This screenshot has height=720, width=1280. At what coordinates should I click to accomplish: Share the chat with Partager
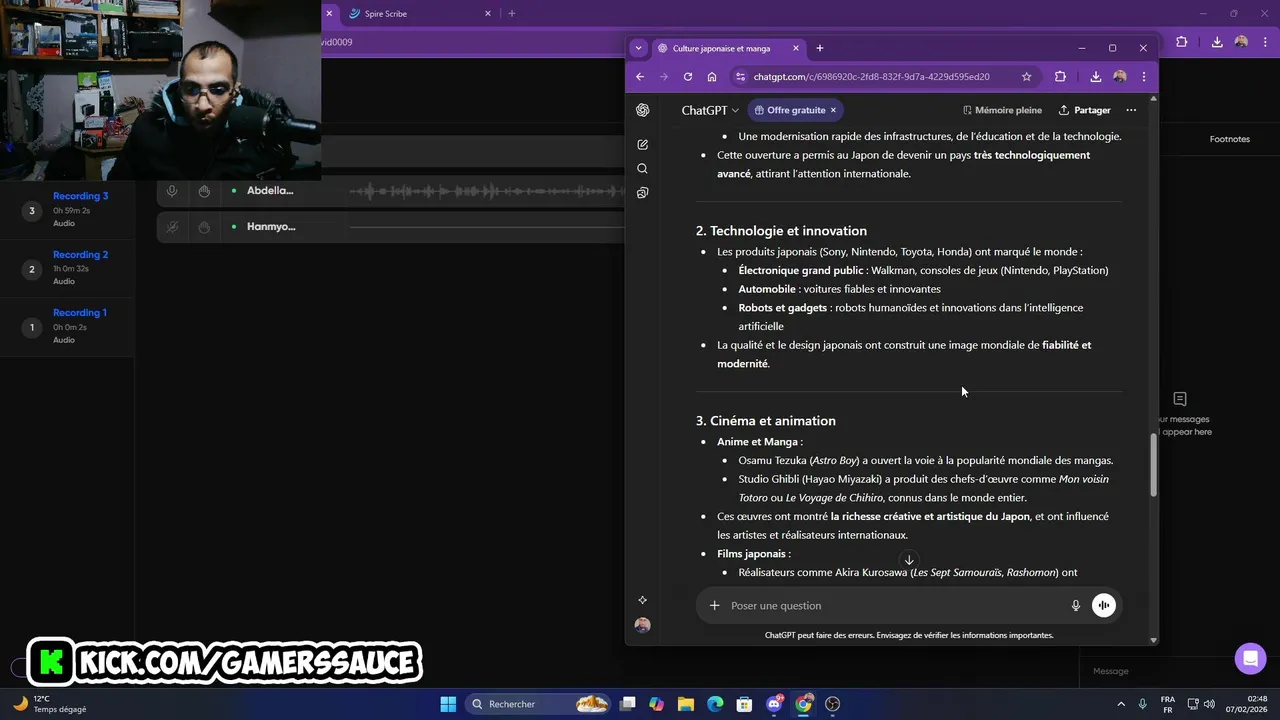(x=1085, y=110)
